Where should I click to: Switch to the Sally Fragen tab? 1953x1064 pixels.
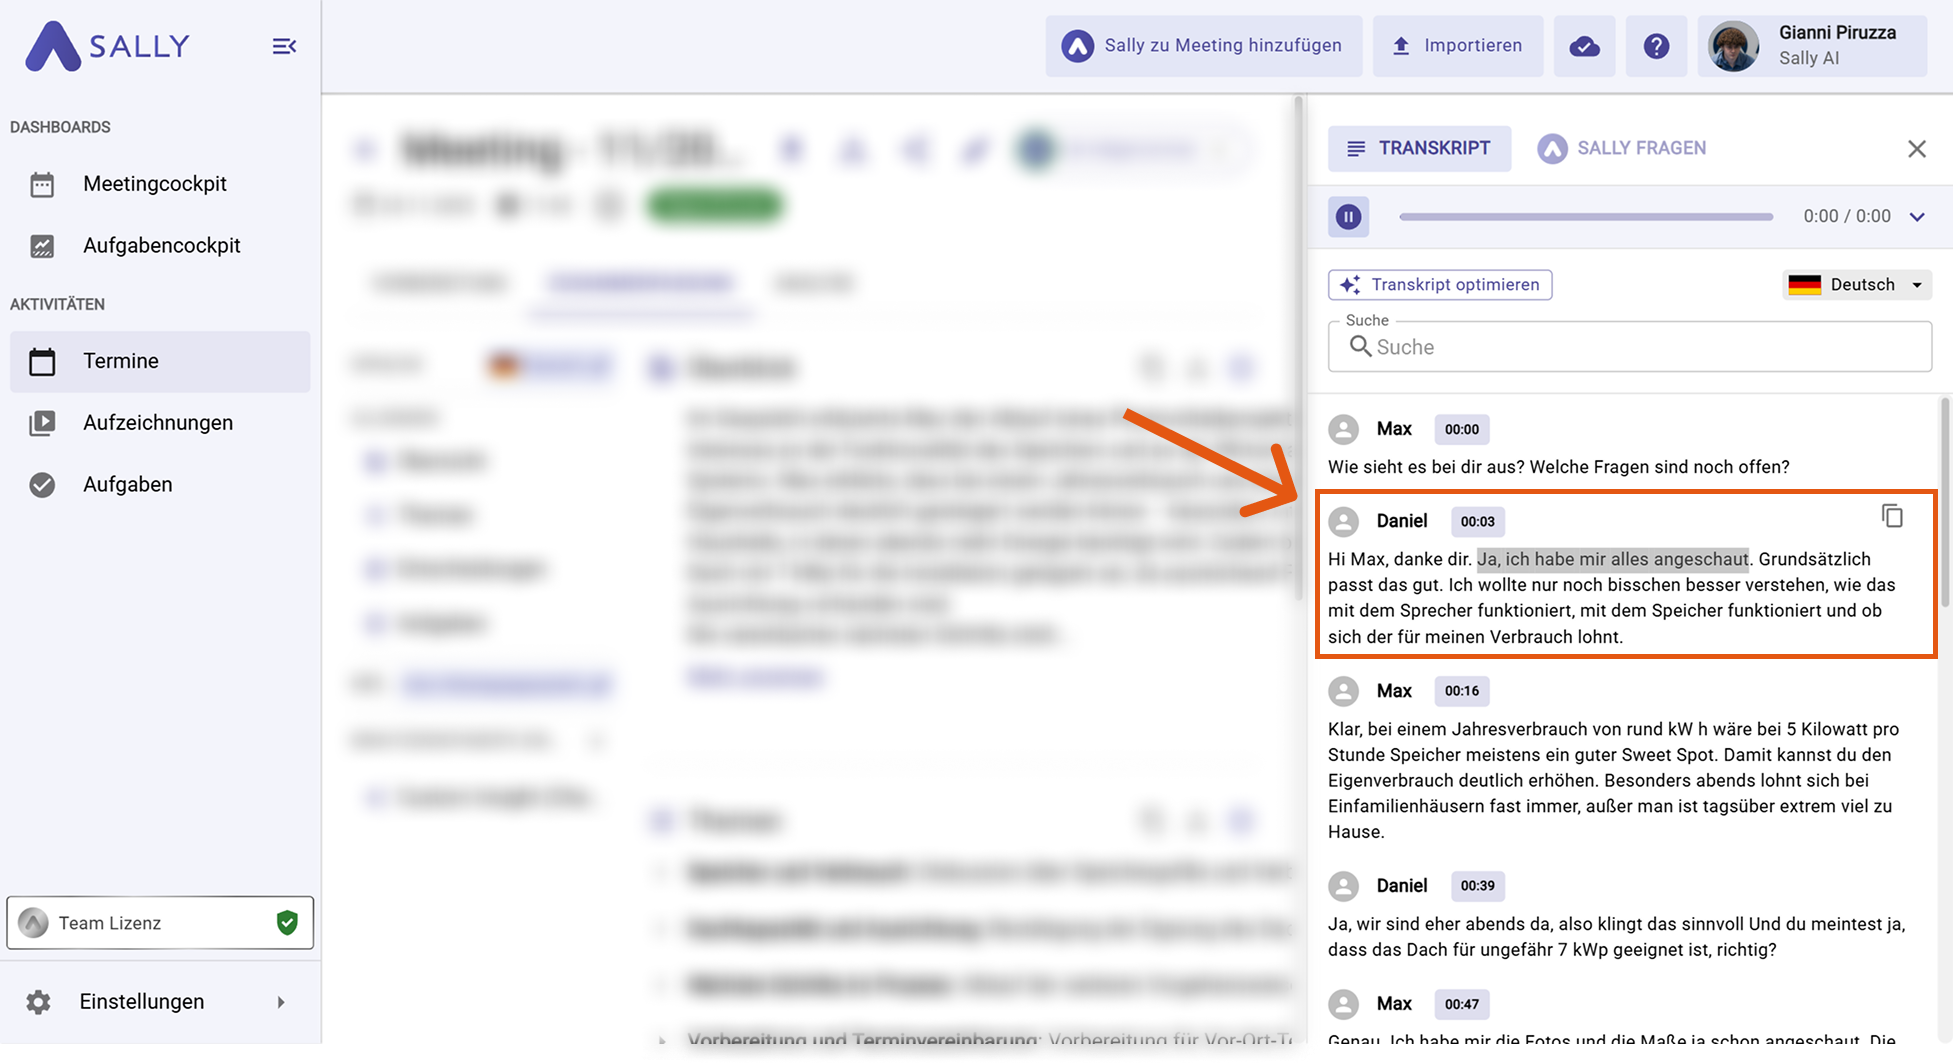pos(1622,149)
